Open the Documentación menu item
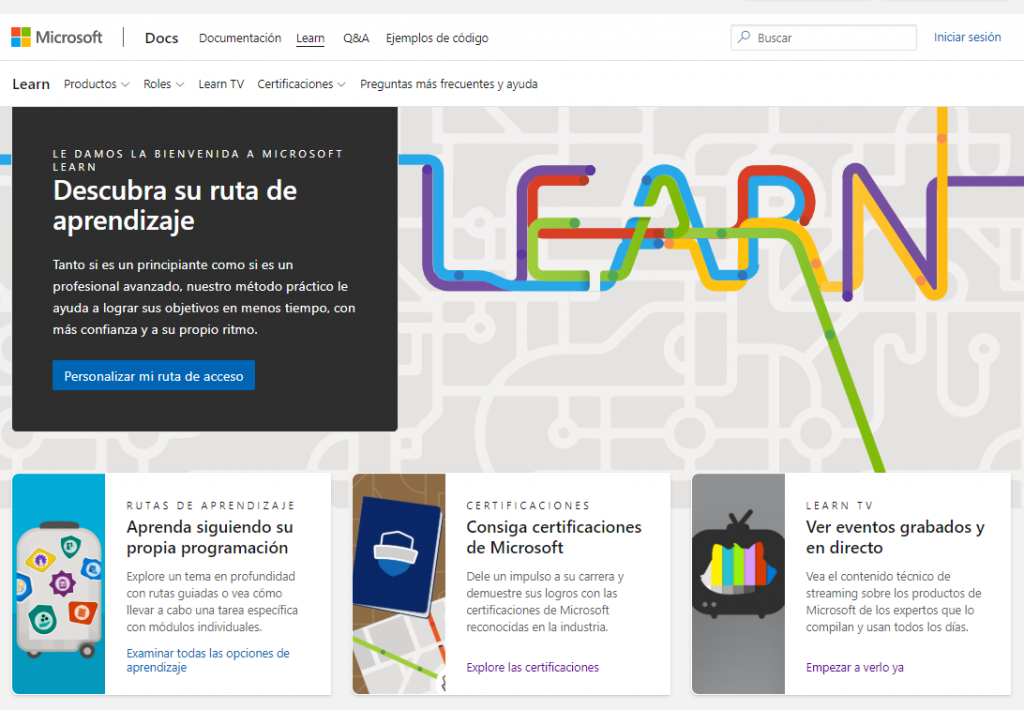 click(x=239, y=38)
